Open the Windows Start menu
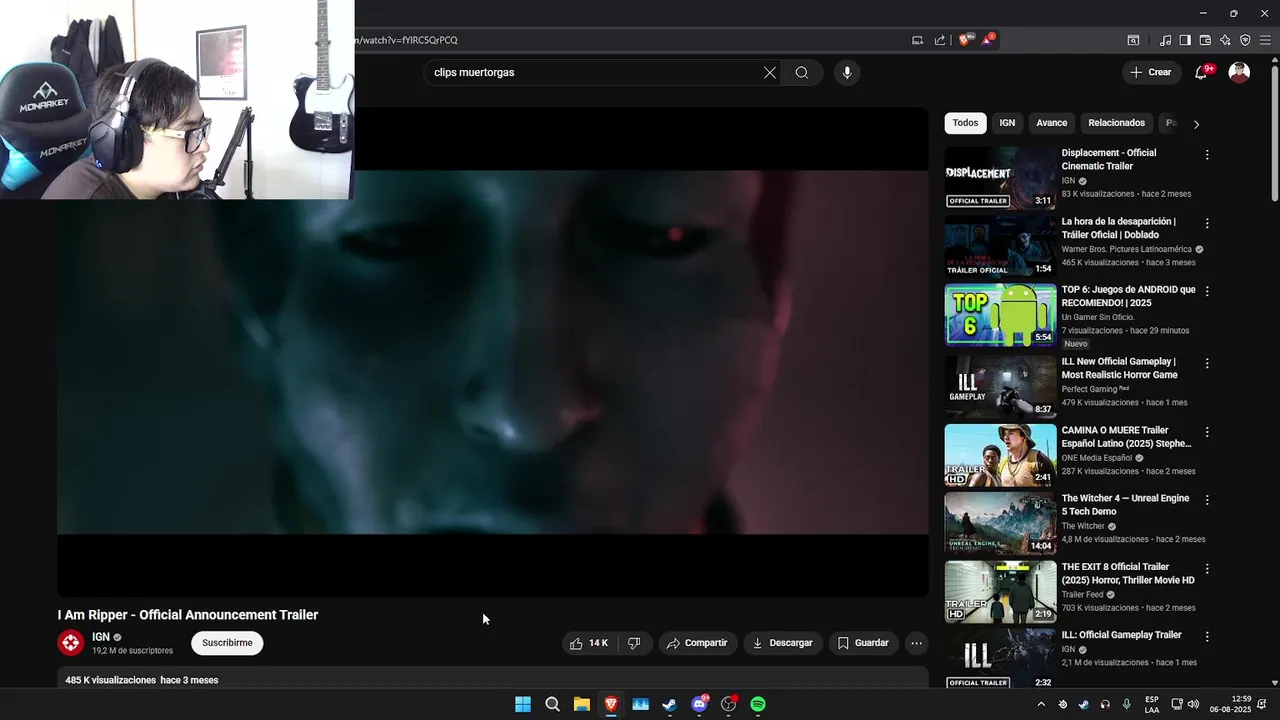Viewport: 1280px width, 720px height. 523,704
